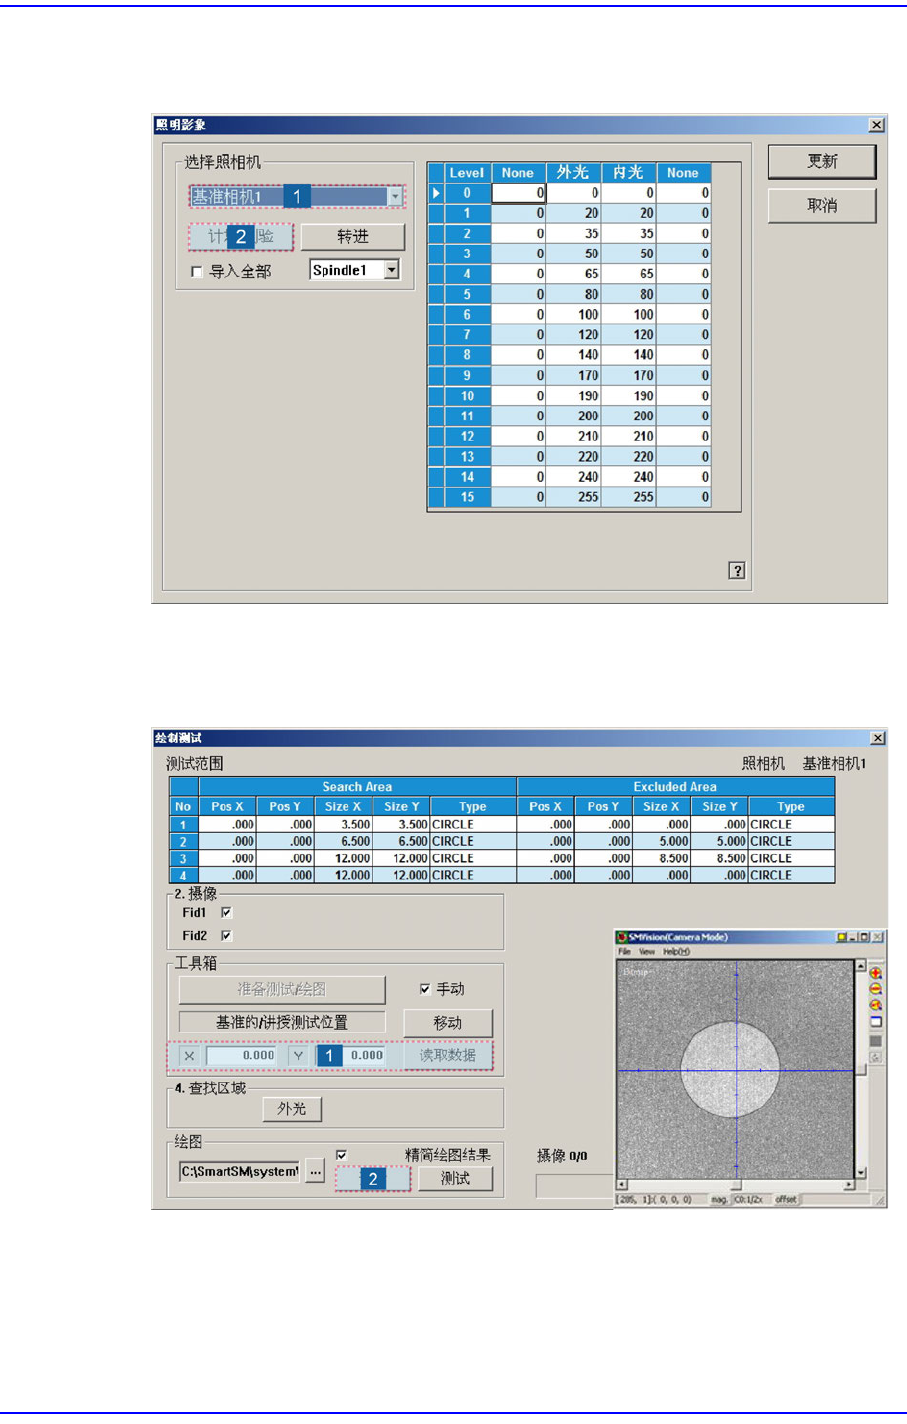The width and height of the screenshot is (907, 1424).
Task: Click the Level column header
Action: pyautogui.click(x=467, y=173)
